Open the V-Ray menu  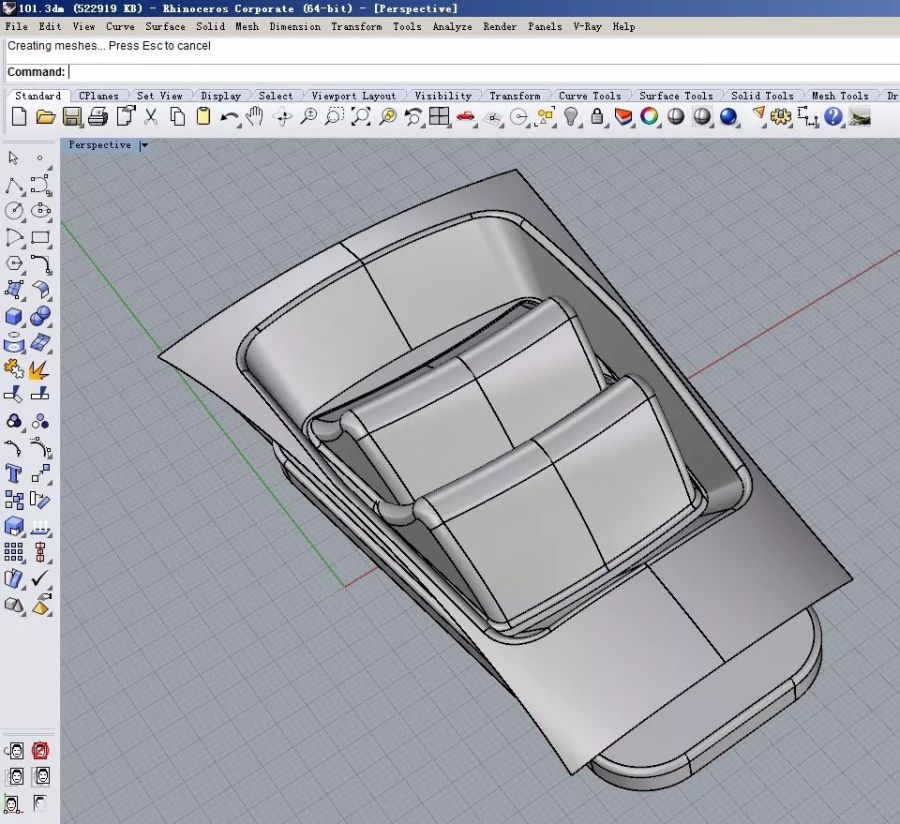[x=587, y=27]
